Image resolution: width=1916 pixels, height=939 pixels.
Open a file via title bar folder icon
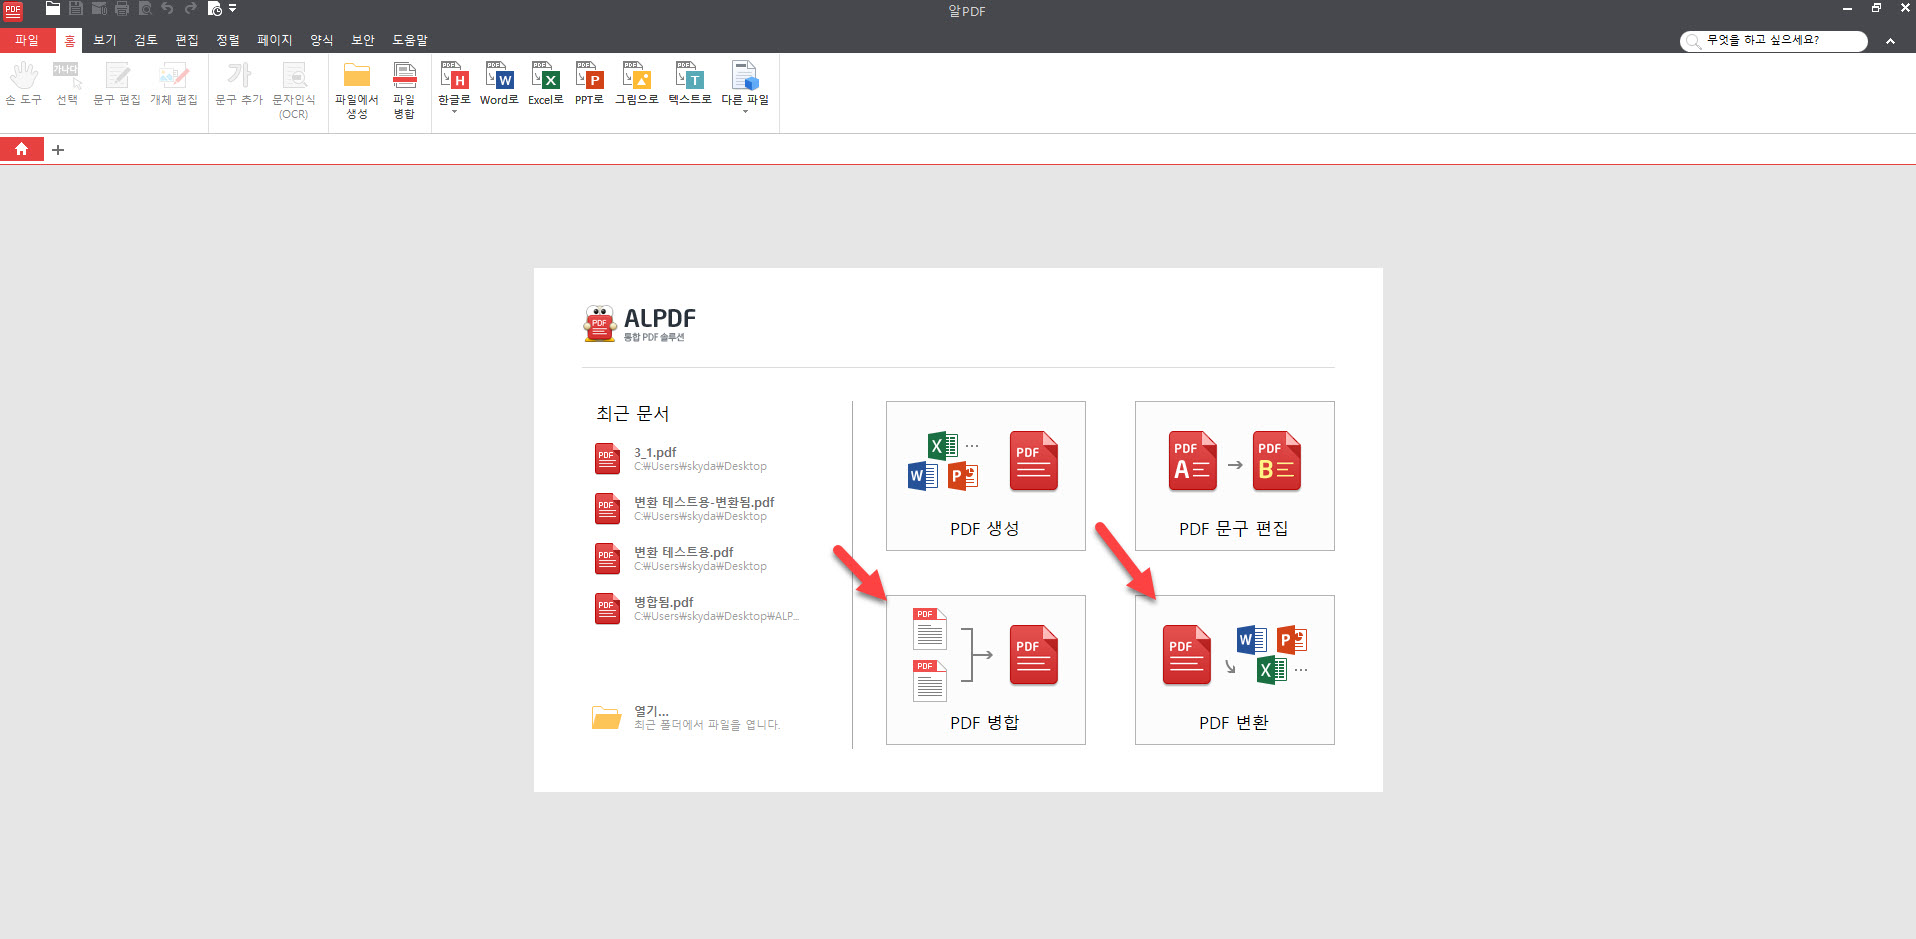coord(53,9)
